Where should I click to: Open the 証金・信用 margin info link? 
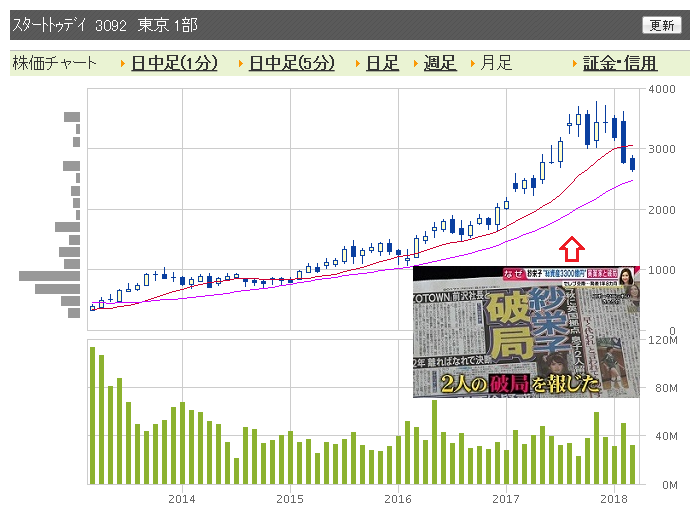click(620, 63)
